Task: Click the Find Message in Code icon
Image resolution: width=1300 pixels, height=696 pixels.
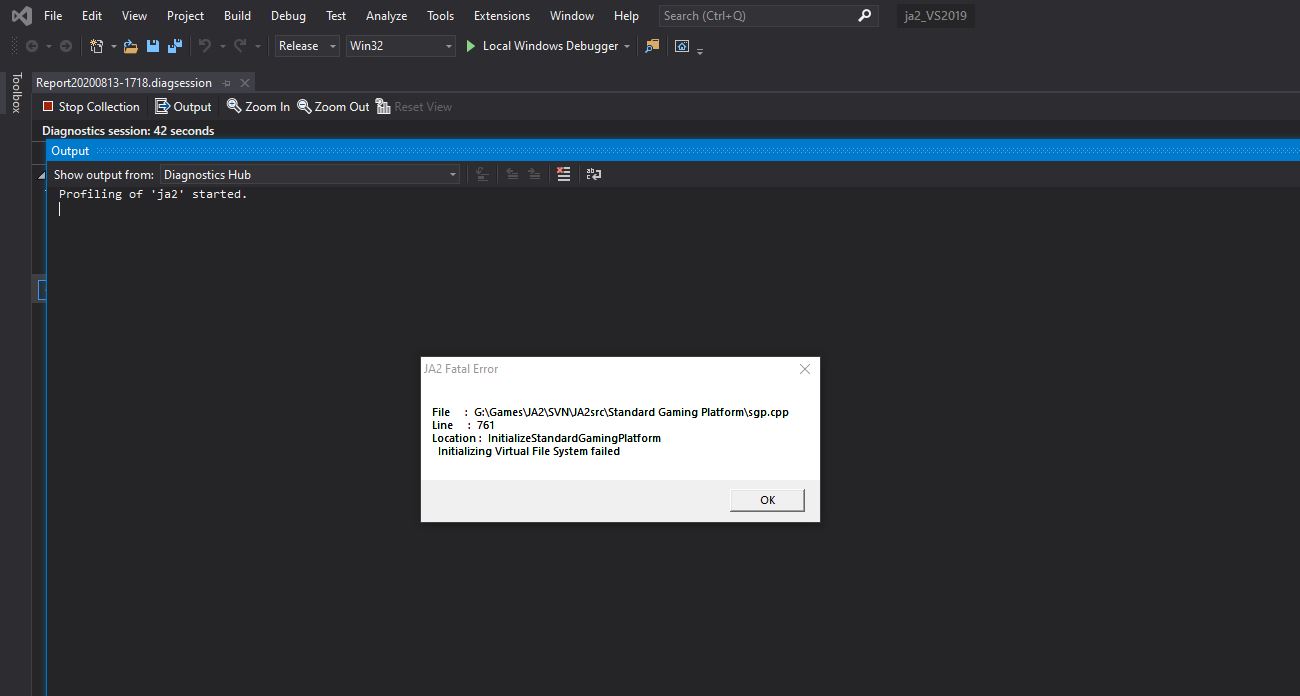Action: click(x=482, y=174)
